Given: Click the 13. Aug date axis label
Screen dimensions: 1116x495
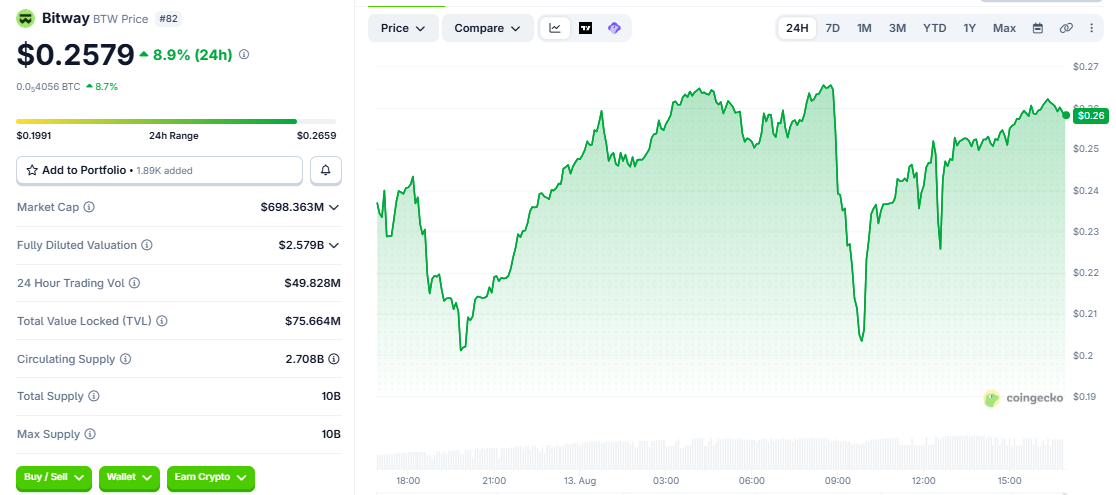Looking at the screenshot, I should [579, 481].
